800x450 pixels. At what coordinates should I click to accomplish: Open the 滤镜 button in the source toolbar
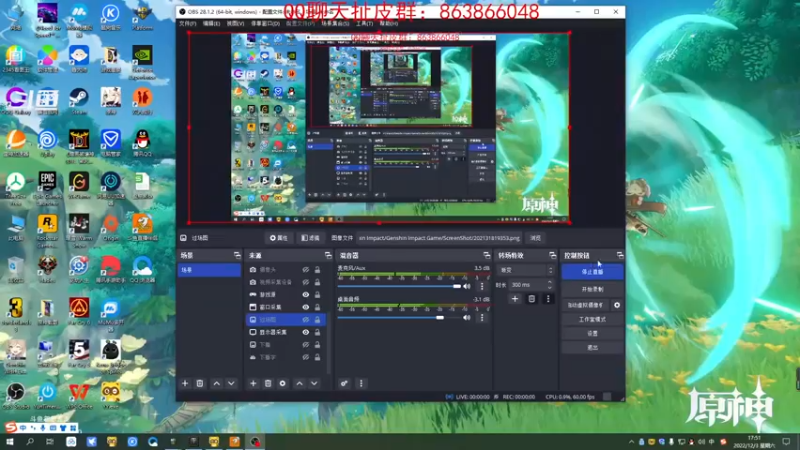pos(310,238)
